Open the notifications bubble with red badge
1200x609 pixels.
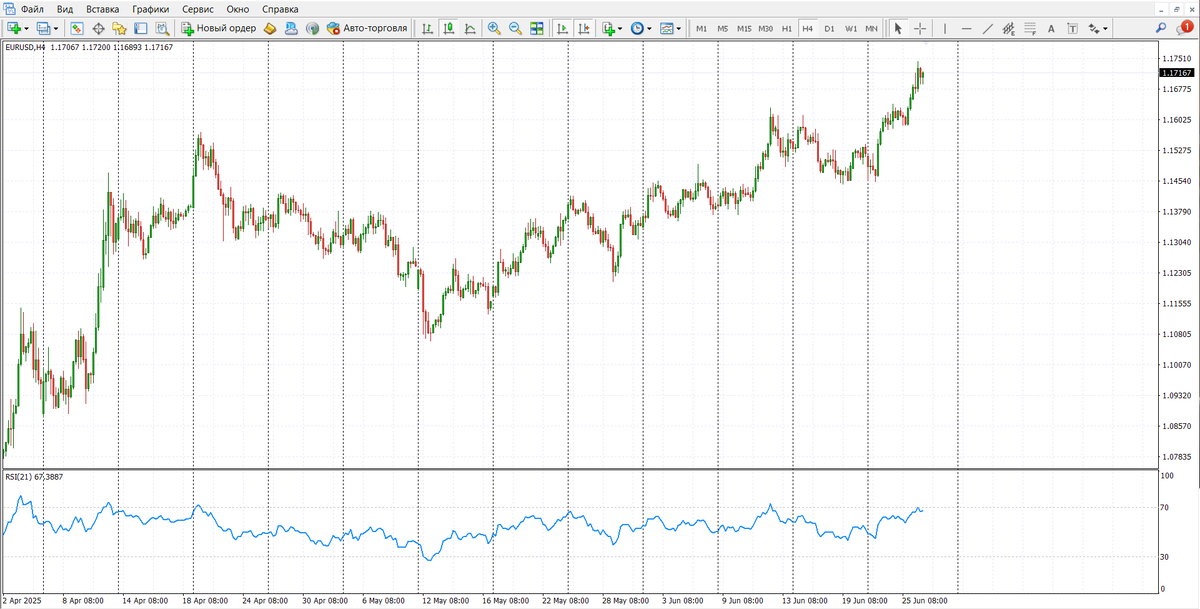(x=1184, y=28)
